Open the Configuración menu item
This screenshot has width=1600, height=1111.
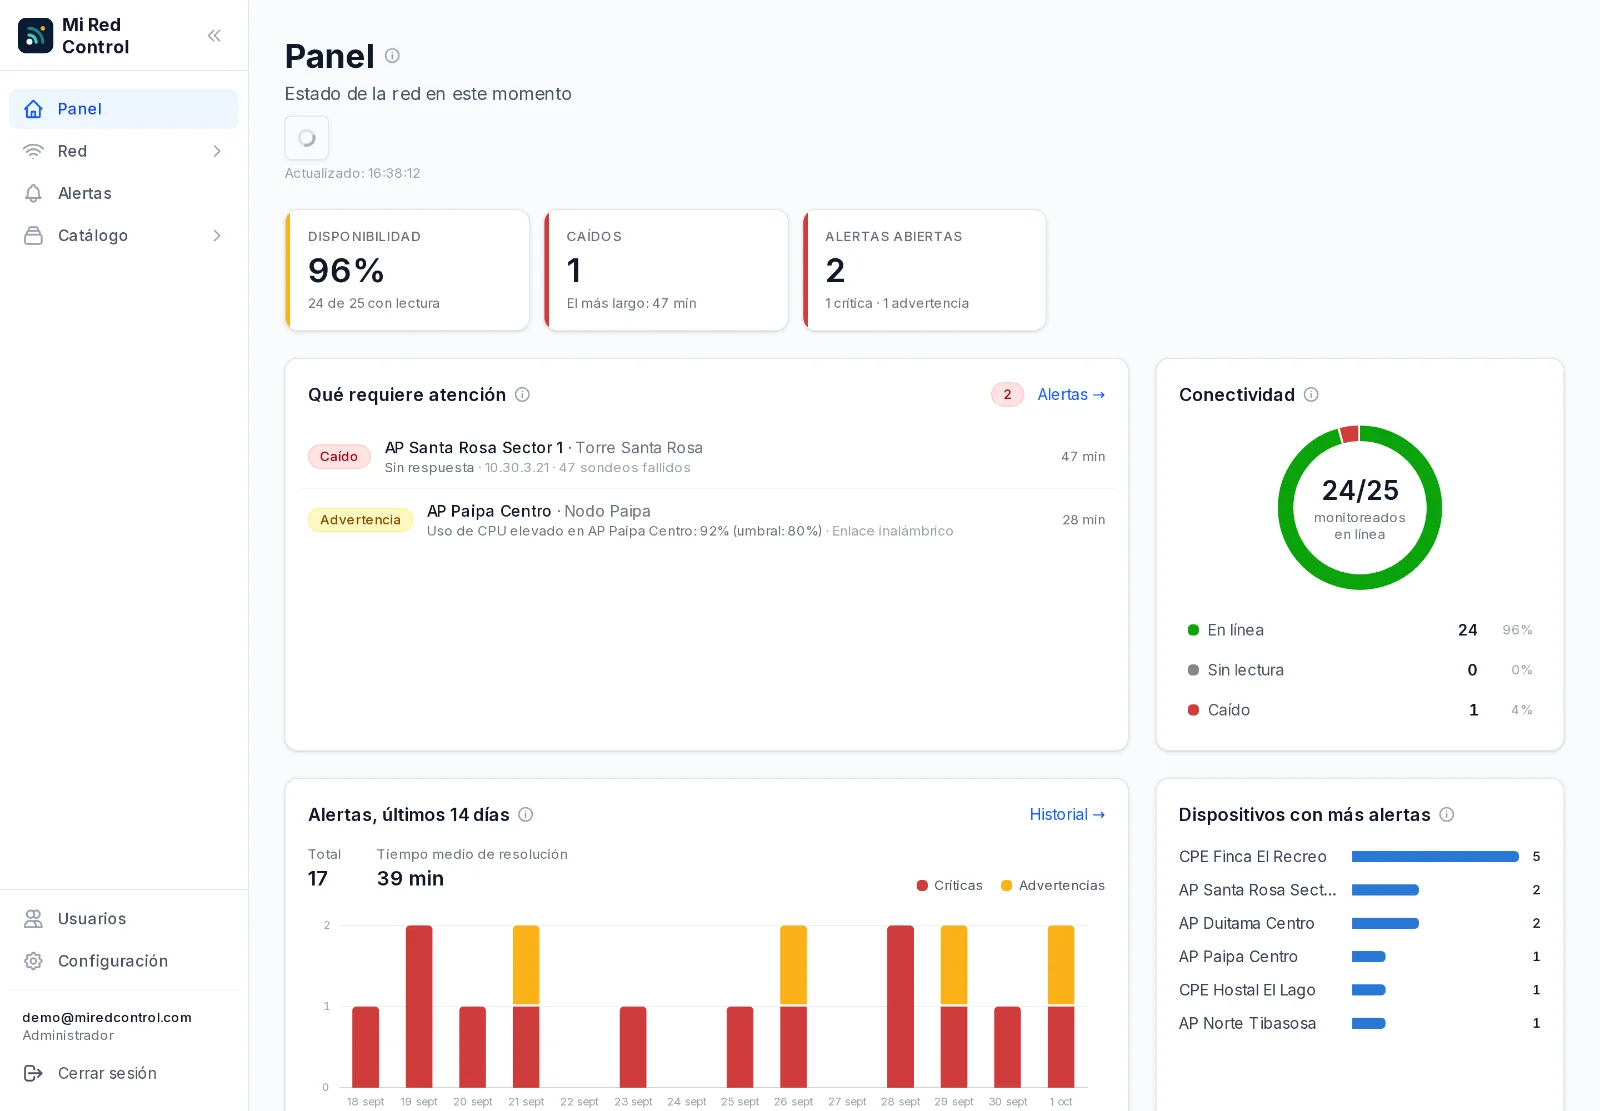[x=124, y=960]
